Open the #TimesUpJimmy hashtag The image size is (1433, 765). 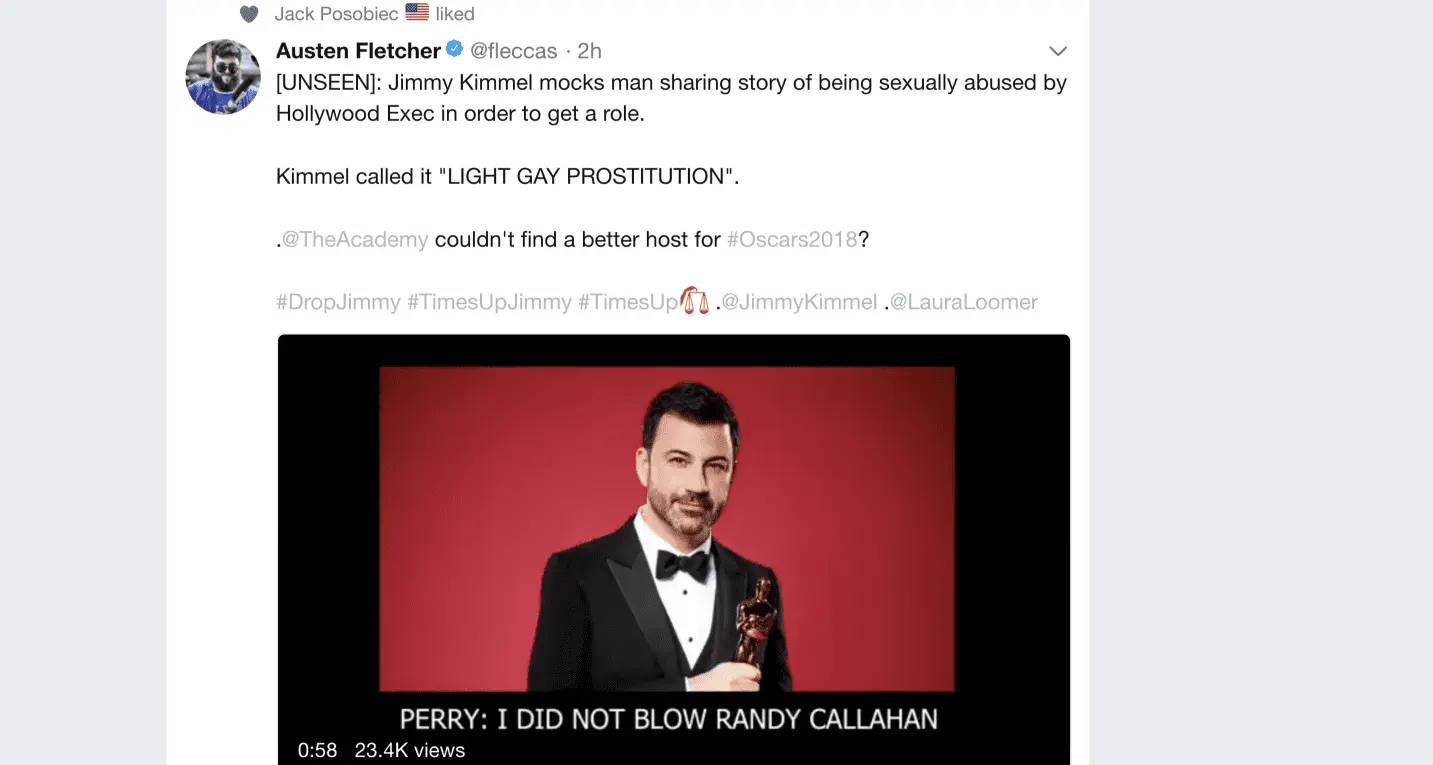click(489, 302)
